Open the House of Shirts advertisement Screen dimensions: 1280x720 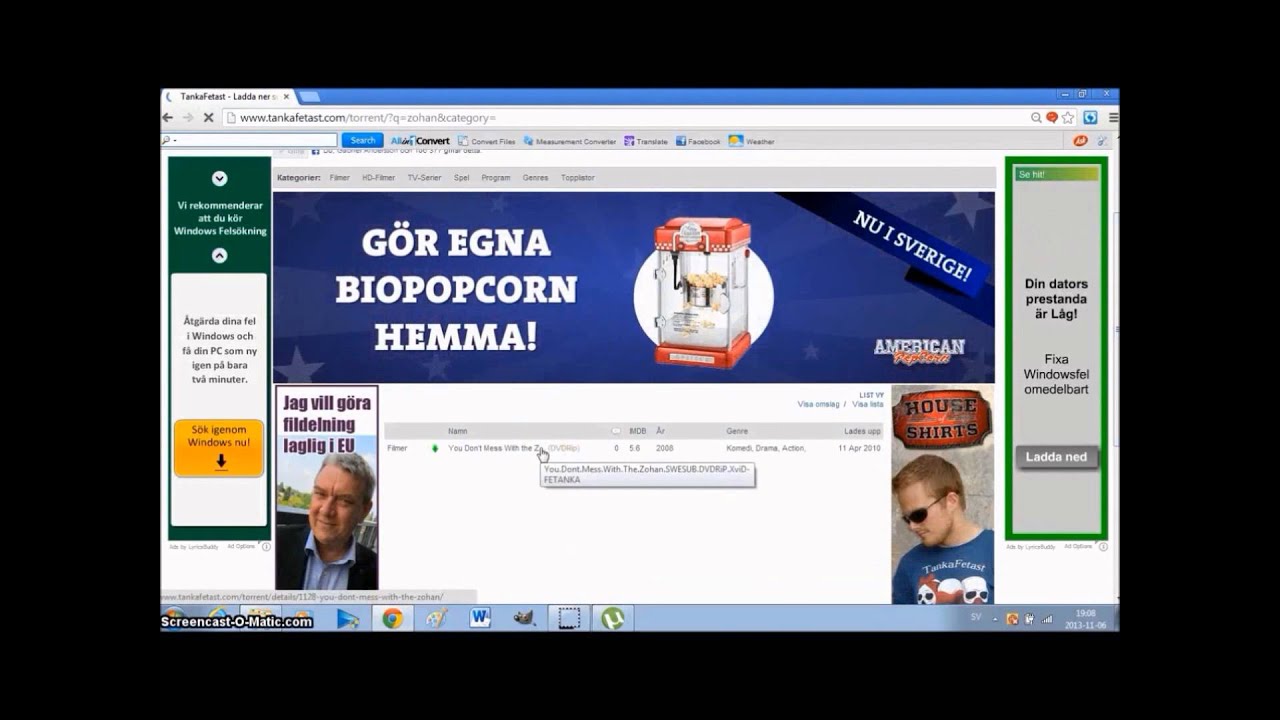pyautogui.click(x=943, y=495)
